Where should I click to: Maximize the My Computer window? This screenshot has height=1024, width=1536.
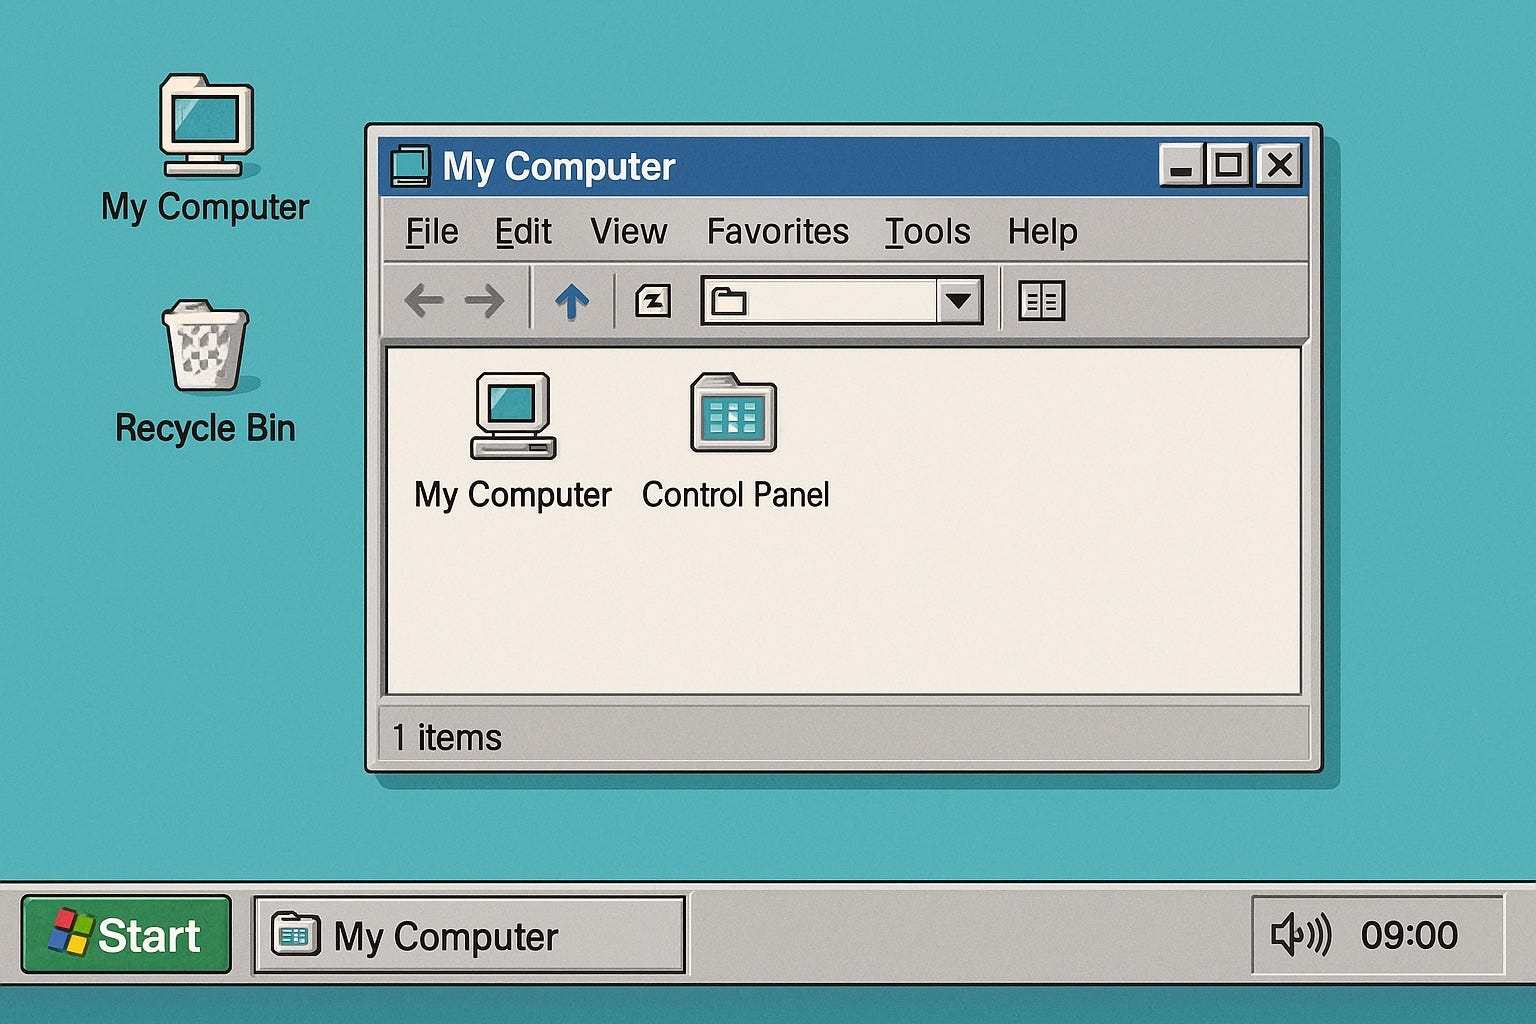coord(1229,165)
